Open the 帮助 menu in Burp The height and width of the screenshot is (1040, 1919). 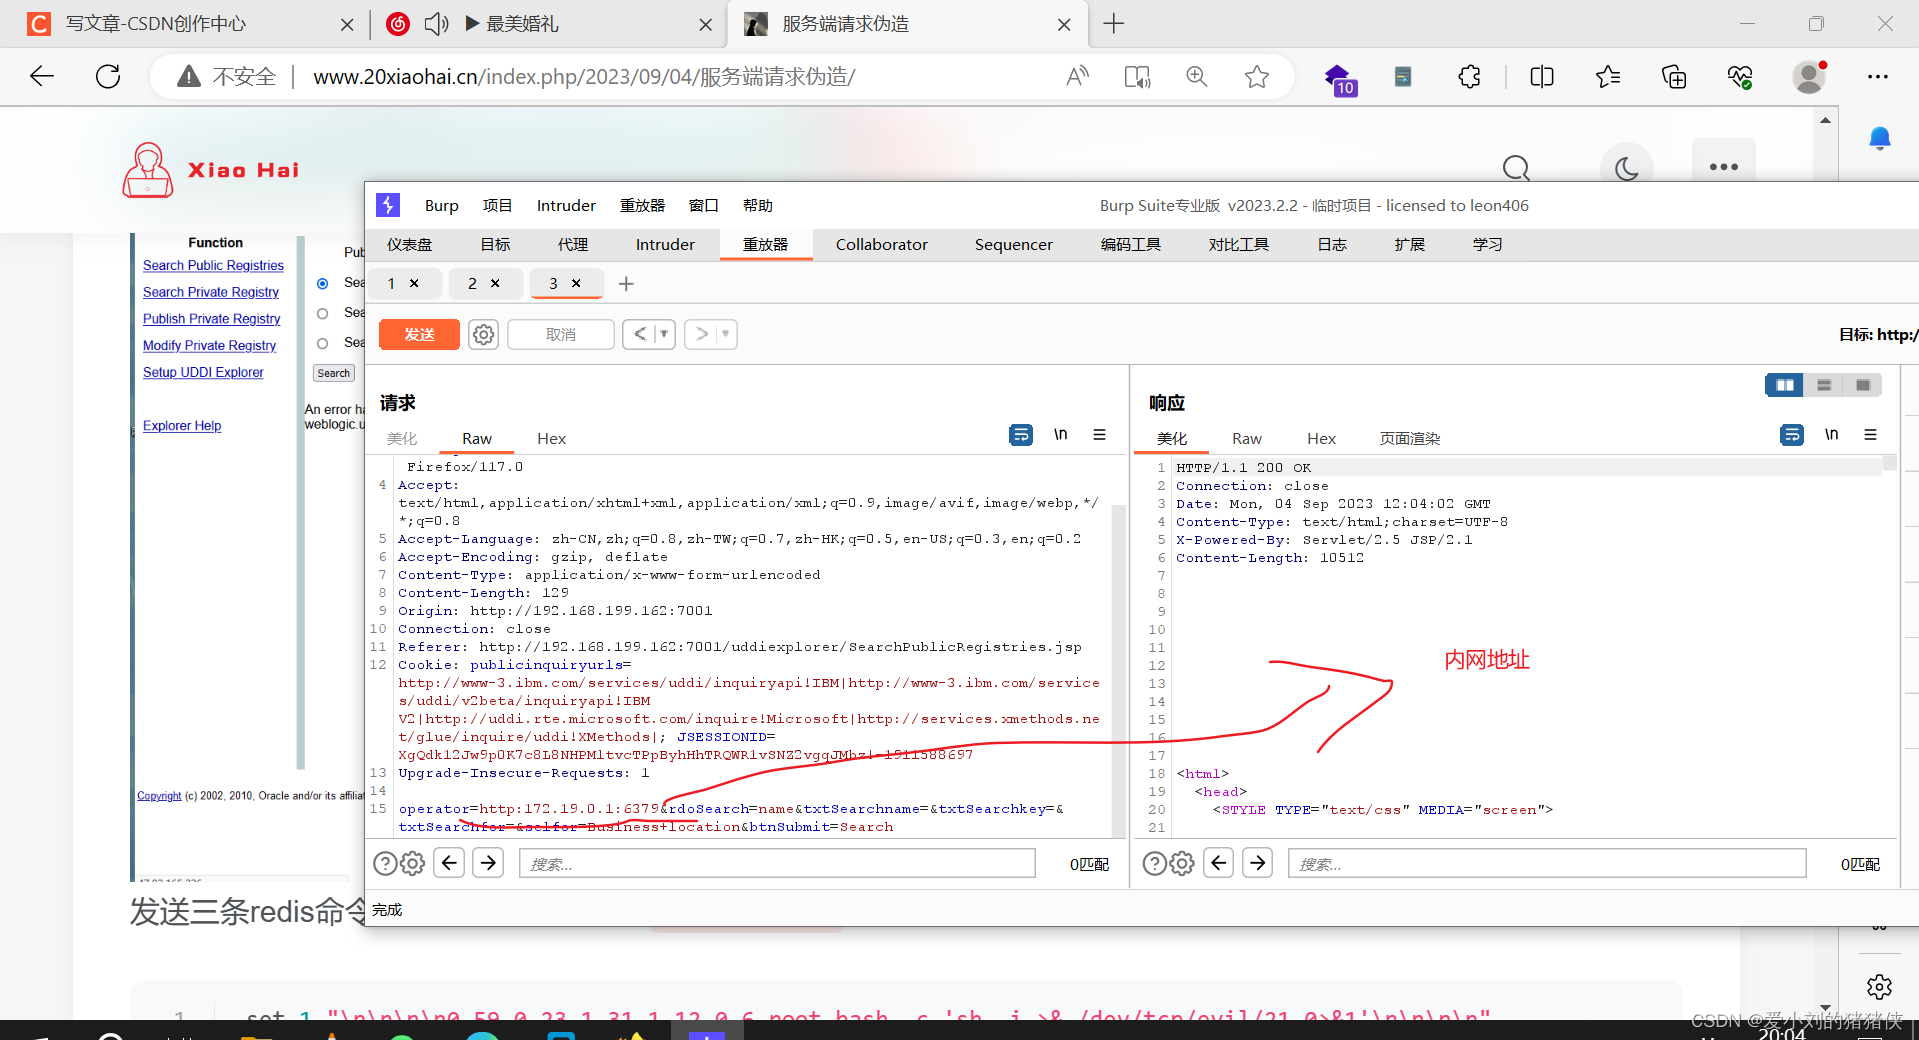tap(758, 205)
